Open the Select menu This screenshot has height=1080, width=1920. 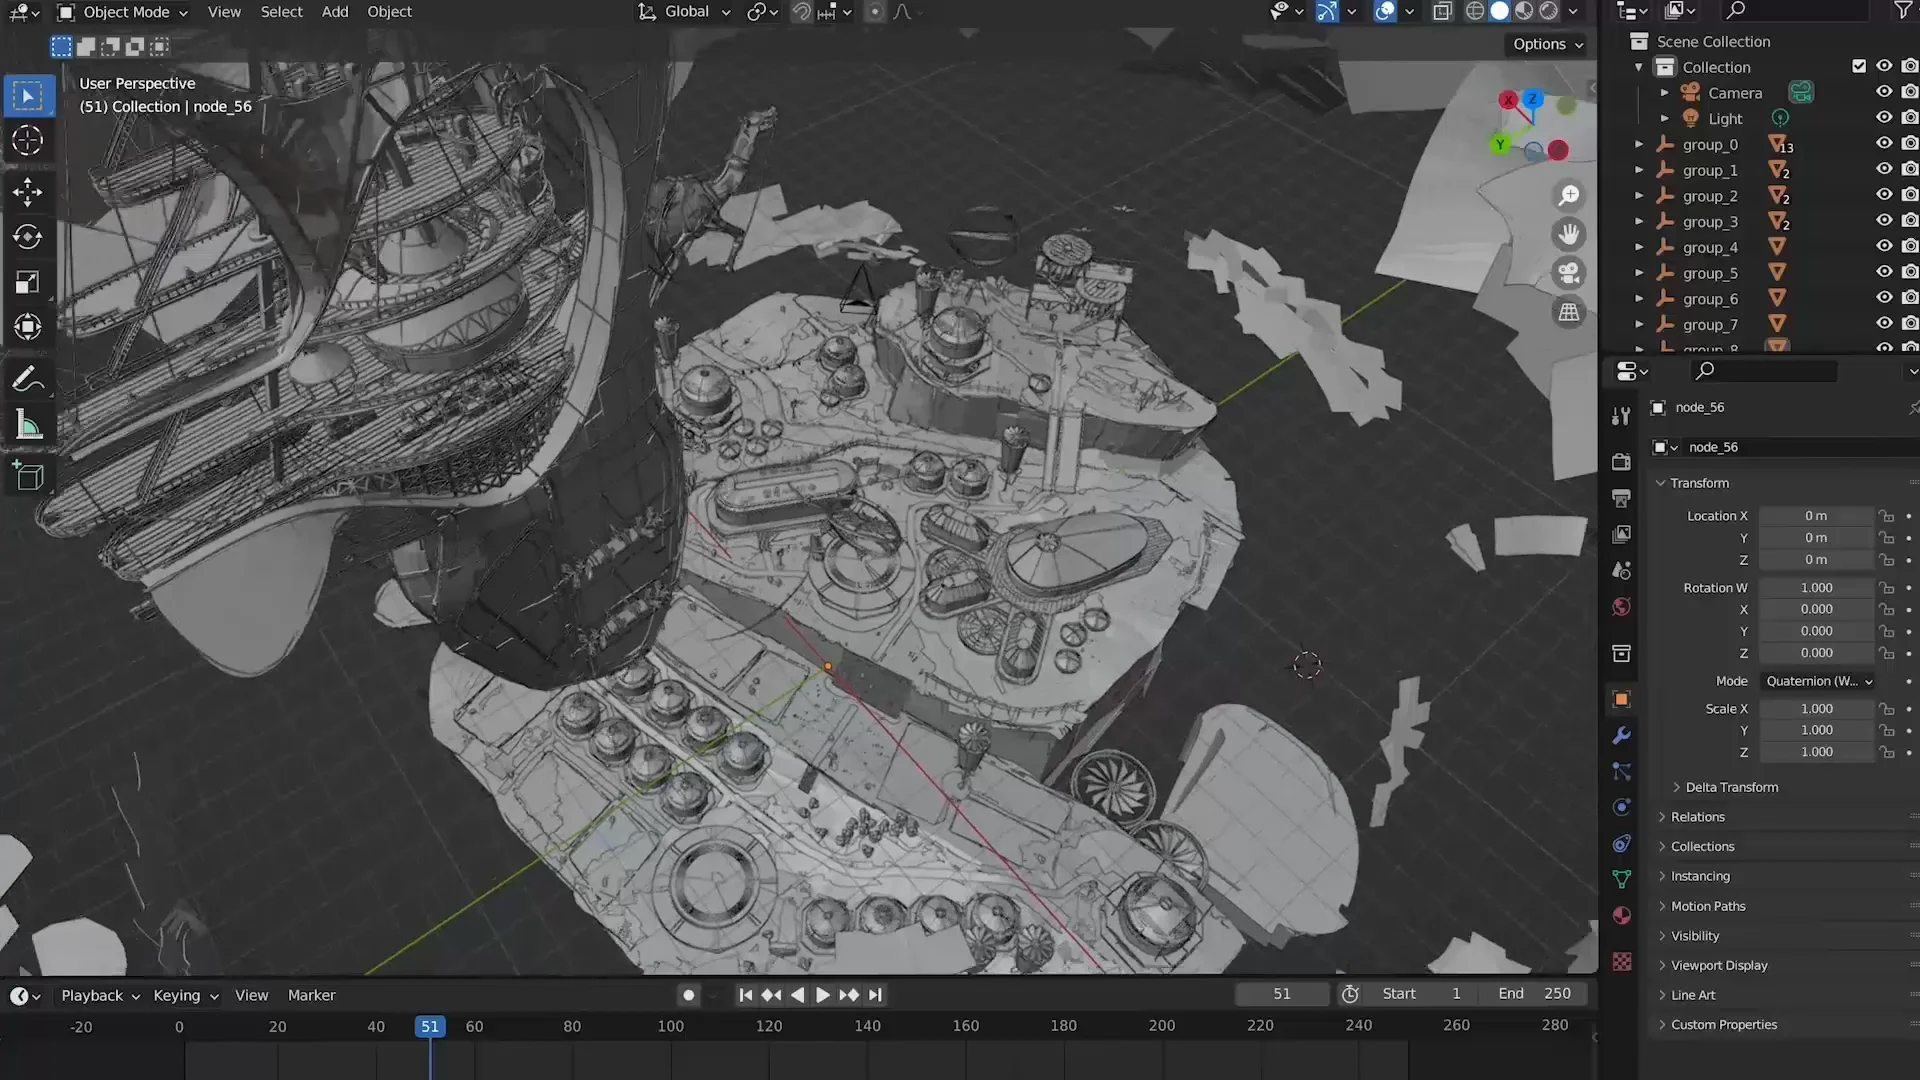point(281,12)
